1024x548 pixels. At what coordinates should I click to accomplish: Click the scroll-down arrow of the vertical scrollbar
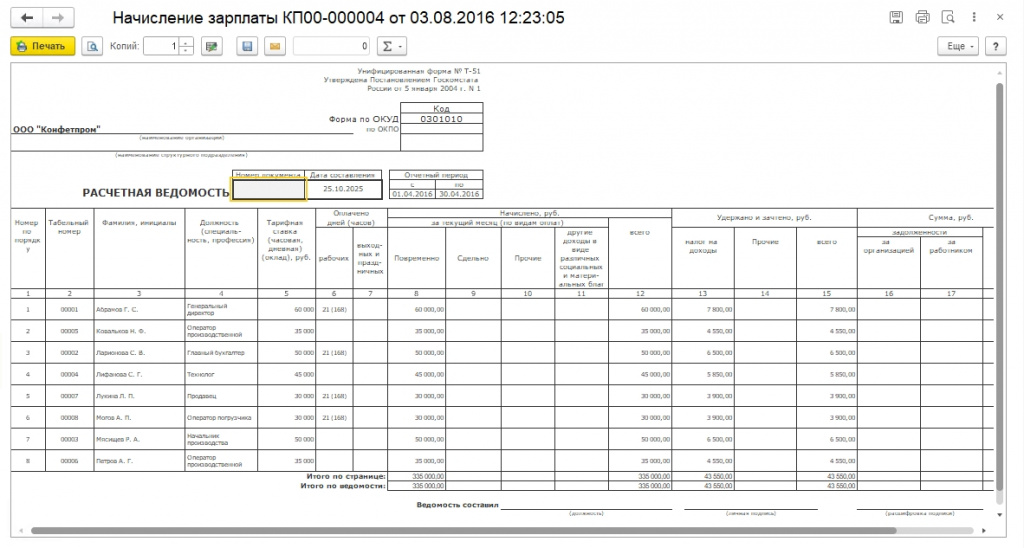point(999,515)
